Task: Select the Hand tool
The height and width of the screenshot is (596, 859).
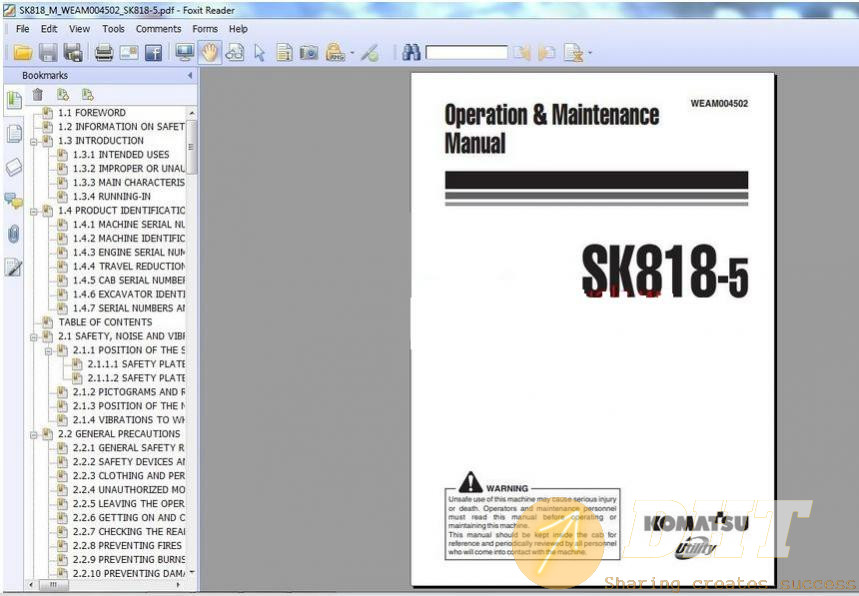Action: point(210,53)
